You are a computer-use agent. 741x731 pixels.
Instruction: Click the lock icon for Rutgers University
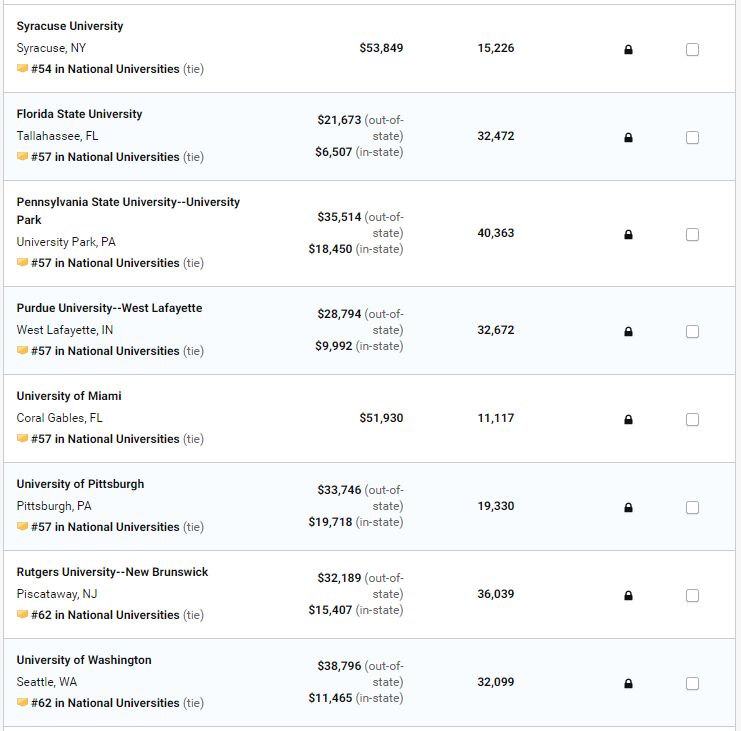pos(628,596)
